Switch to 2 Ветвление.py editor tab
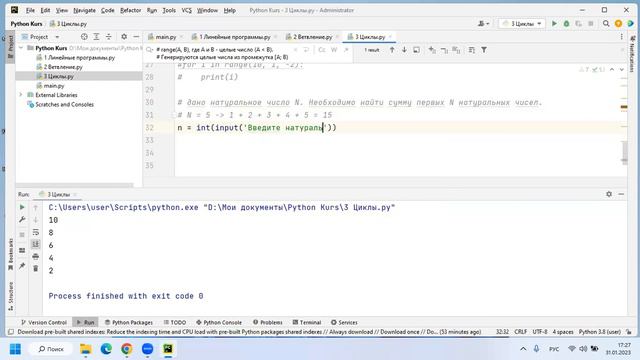The image size is (640, 360). point(312,37)
